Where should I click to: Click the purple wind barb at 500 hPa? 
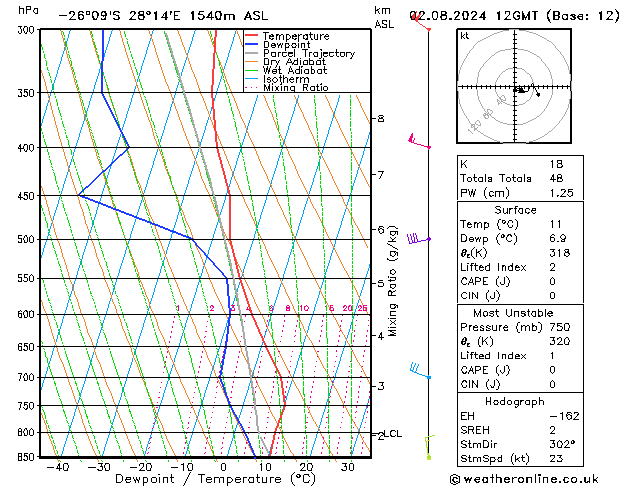[x=419, y=239]
